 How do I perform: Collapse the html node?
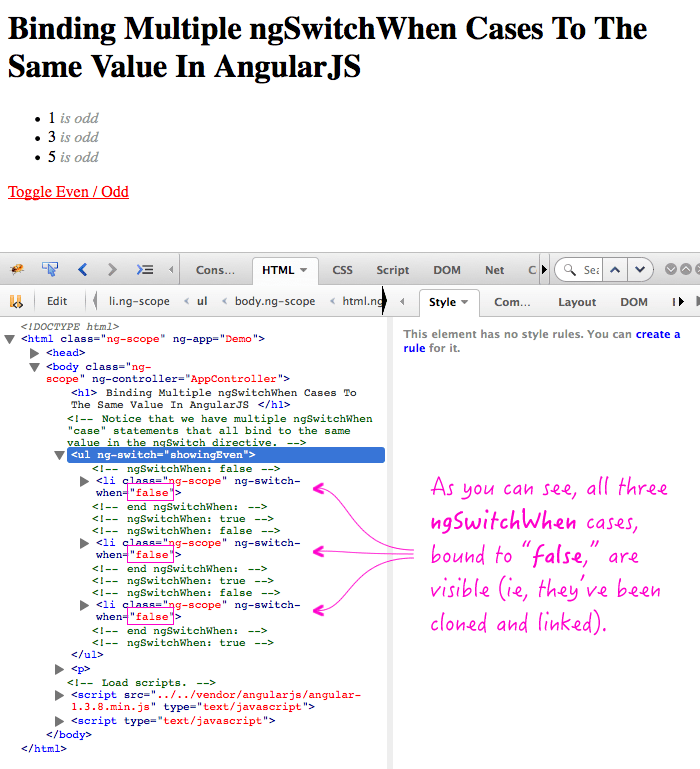tap(9, 339)
